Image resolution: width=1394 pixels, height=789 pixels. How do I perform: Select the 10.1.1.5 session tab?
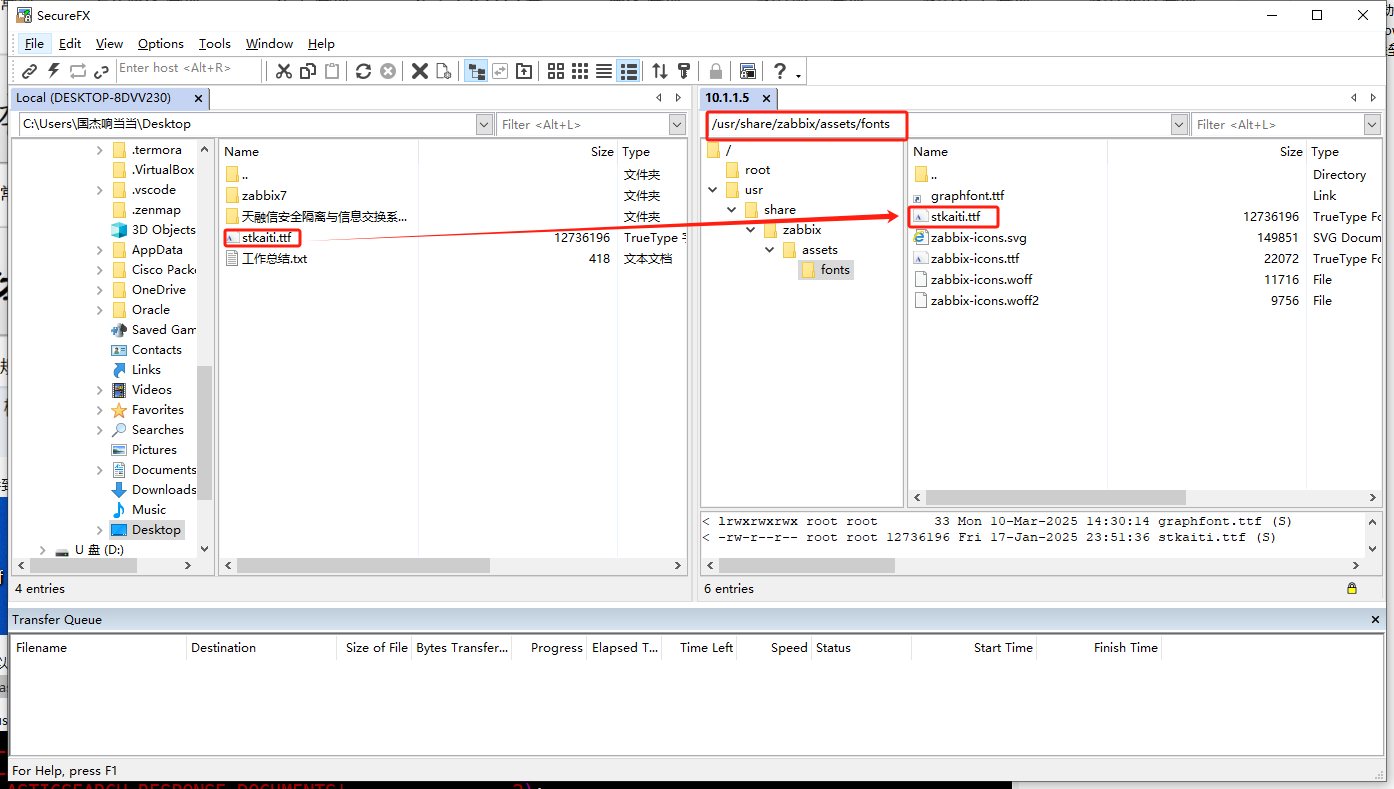pos(727,98)
